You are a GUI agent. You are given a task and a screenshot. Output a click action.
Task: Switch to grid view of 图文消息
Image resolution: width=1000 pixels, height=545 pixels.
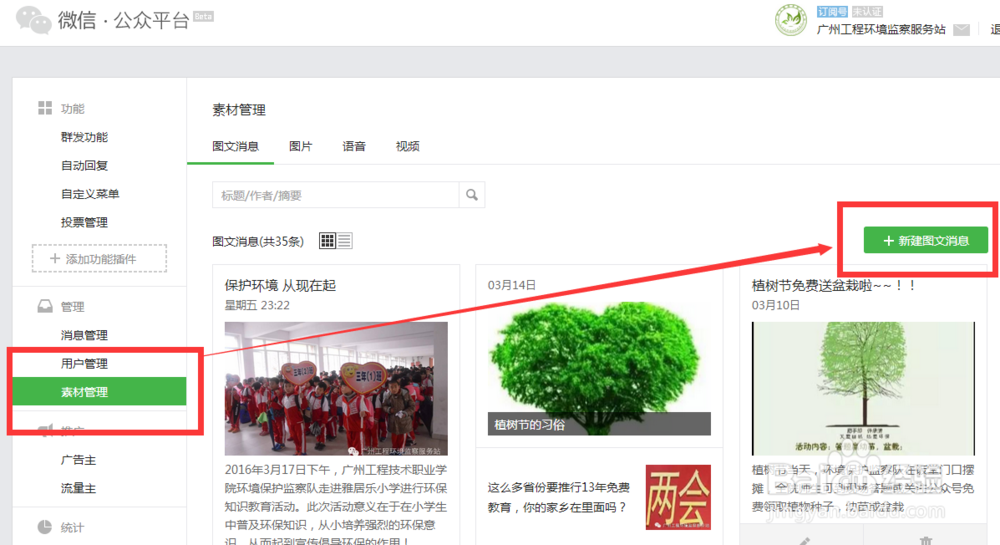(x=327, y=240)
